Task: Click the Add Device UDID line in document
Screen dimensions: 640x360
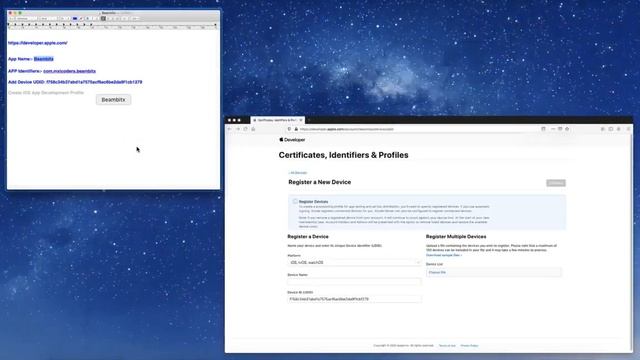Action: (x=75, y=82)
